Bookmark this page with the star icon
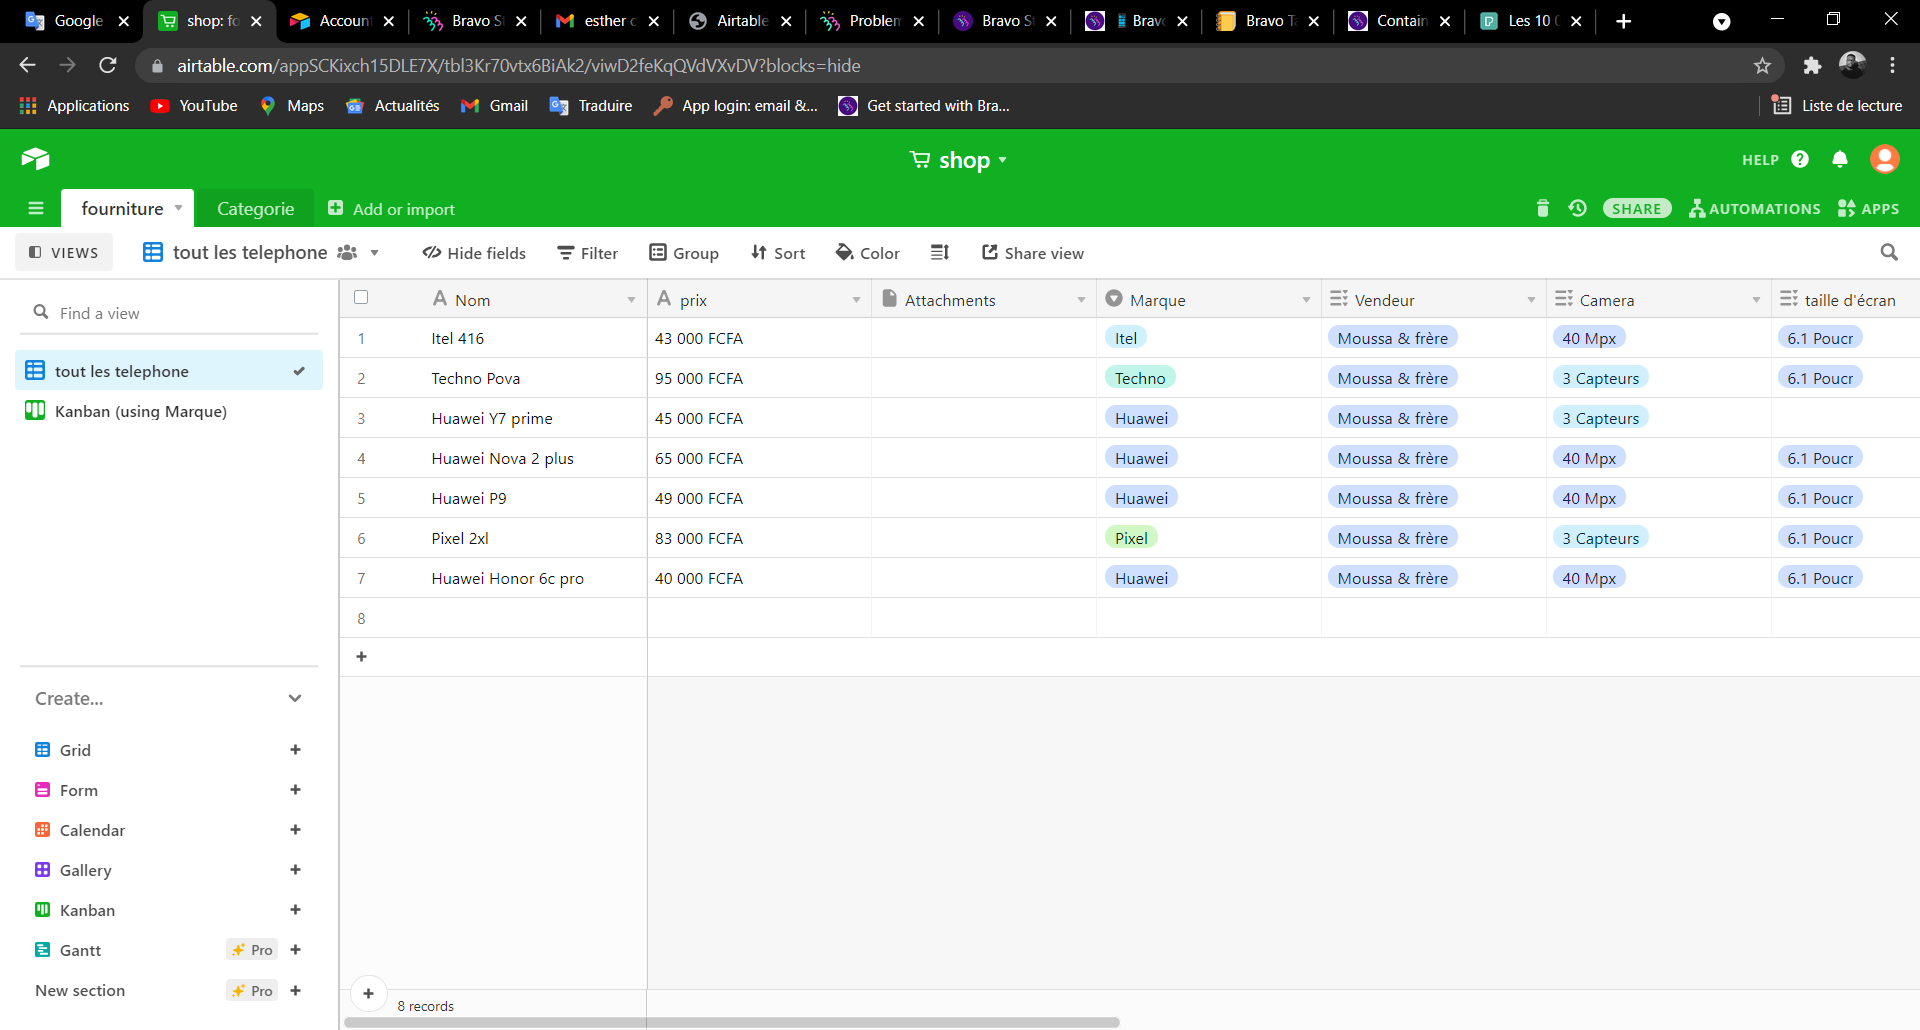 (1762, 66)
